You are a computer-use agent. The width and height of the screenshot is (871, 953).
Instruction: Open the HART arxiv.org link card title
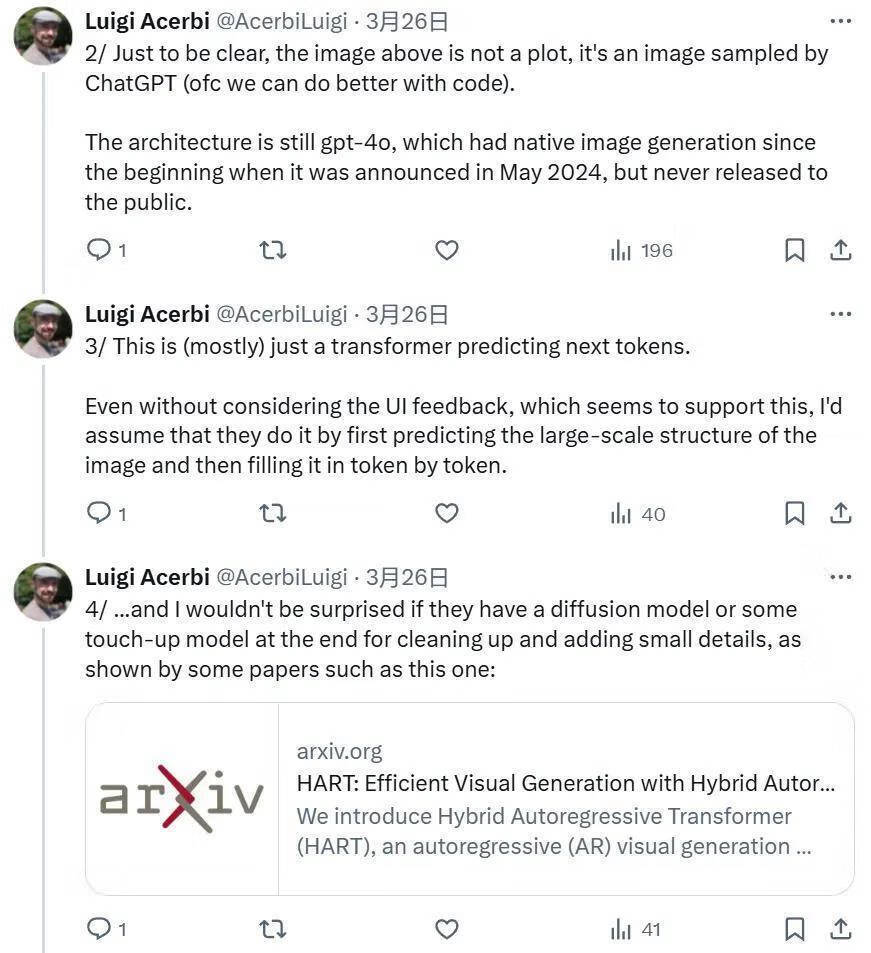click(x=565, y=783)
